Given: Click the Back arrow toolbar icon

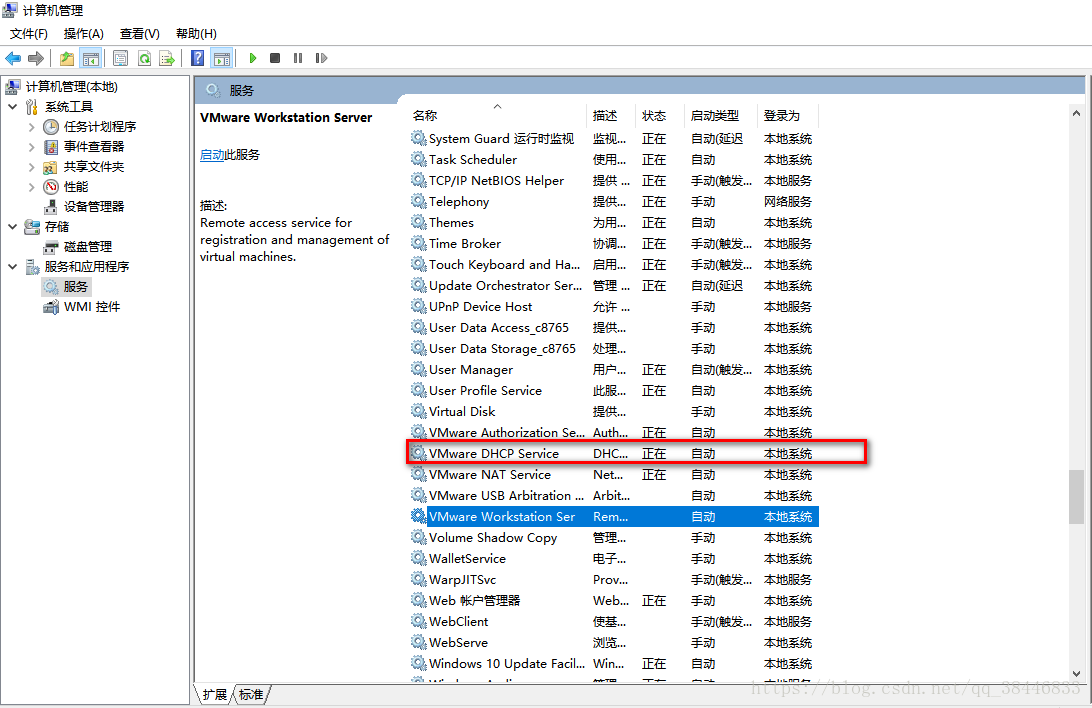Looking at the screenshot, I should 13,58.
